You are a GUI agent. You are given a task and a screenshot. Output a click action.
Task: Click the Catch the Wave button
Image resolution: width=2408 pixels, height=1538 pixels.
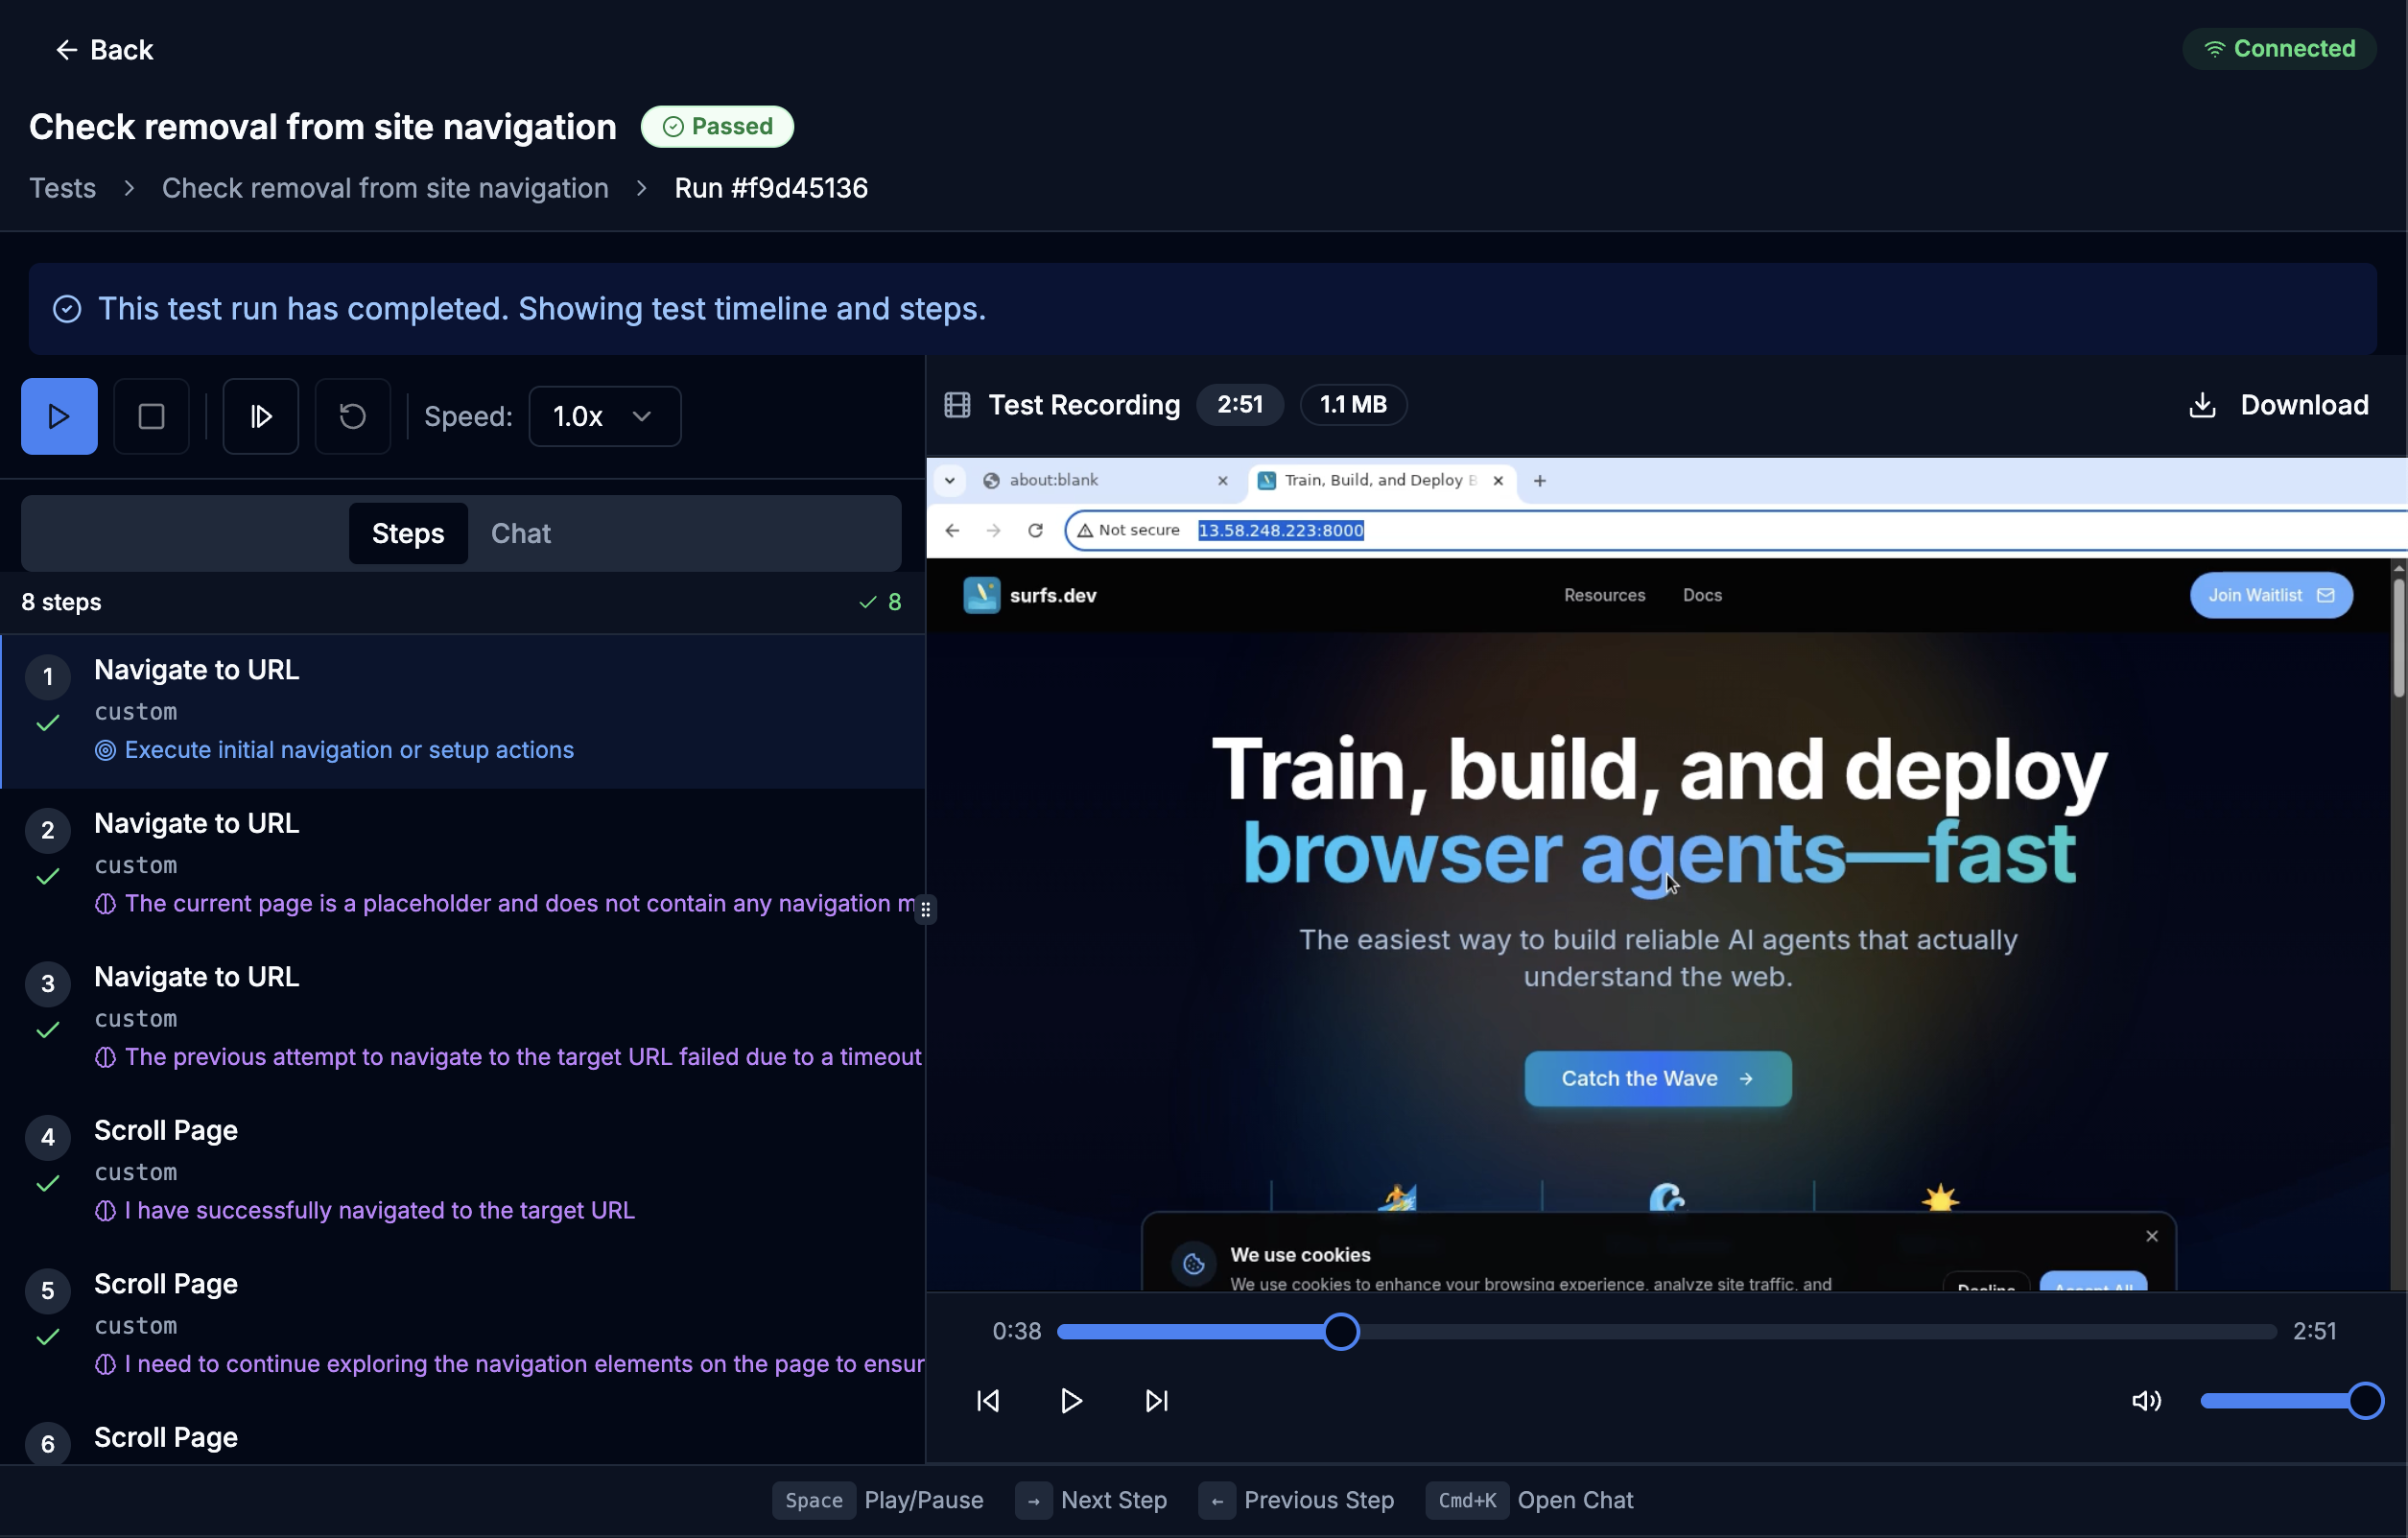pyautogui.click(x=1656, y=1078)
